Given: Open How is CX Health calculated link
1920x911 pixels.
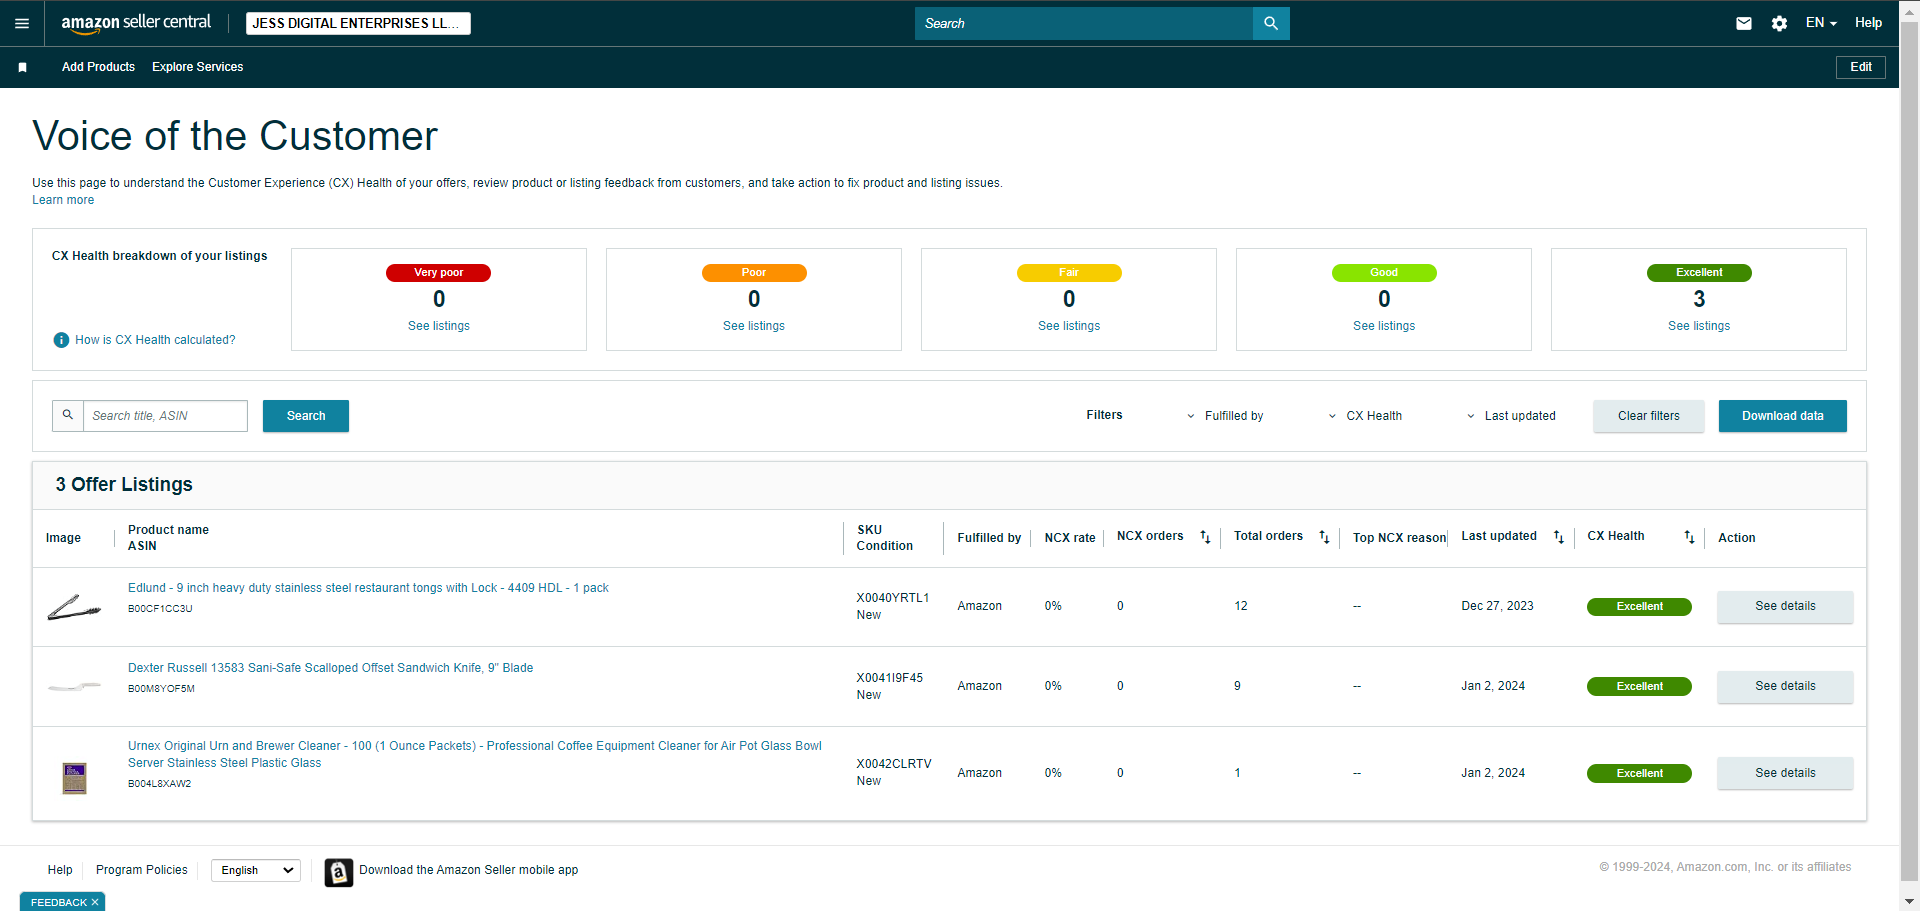Looking at the screenshot, I should coord(155,340).
